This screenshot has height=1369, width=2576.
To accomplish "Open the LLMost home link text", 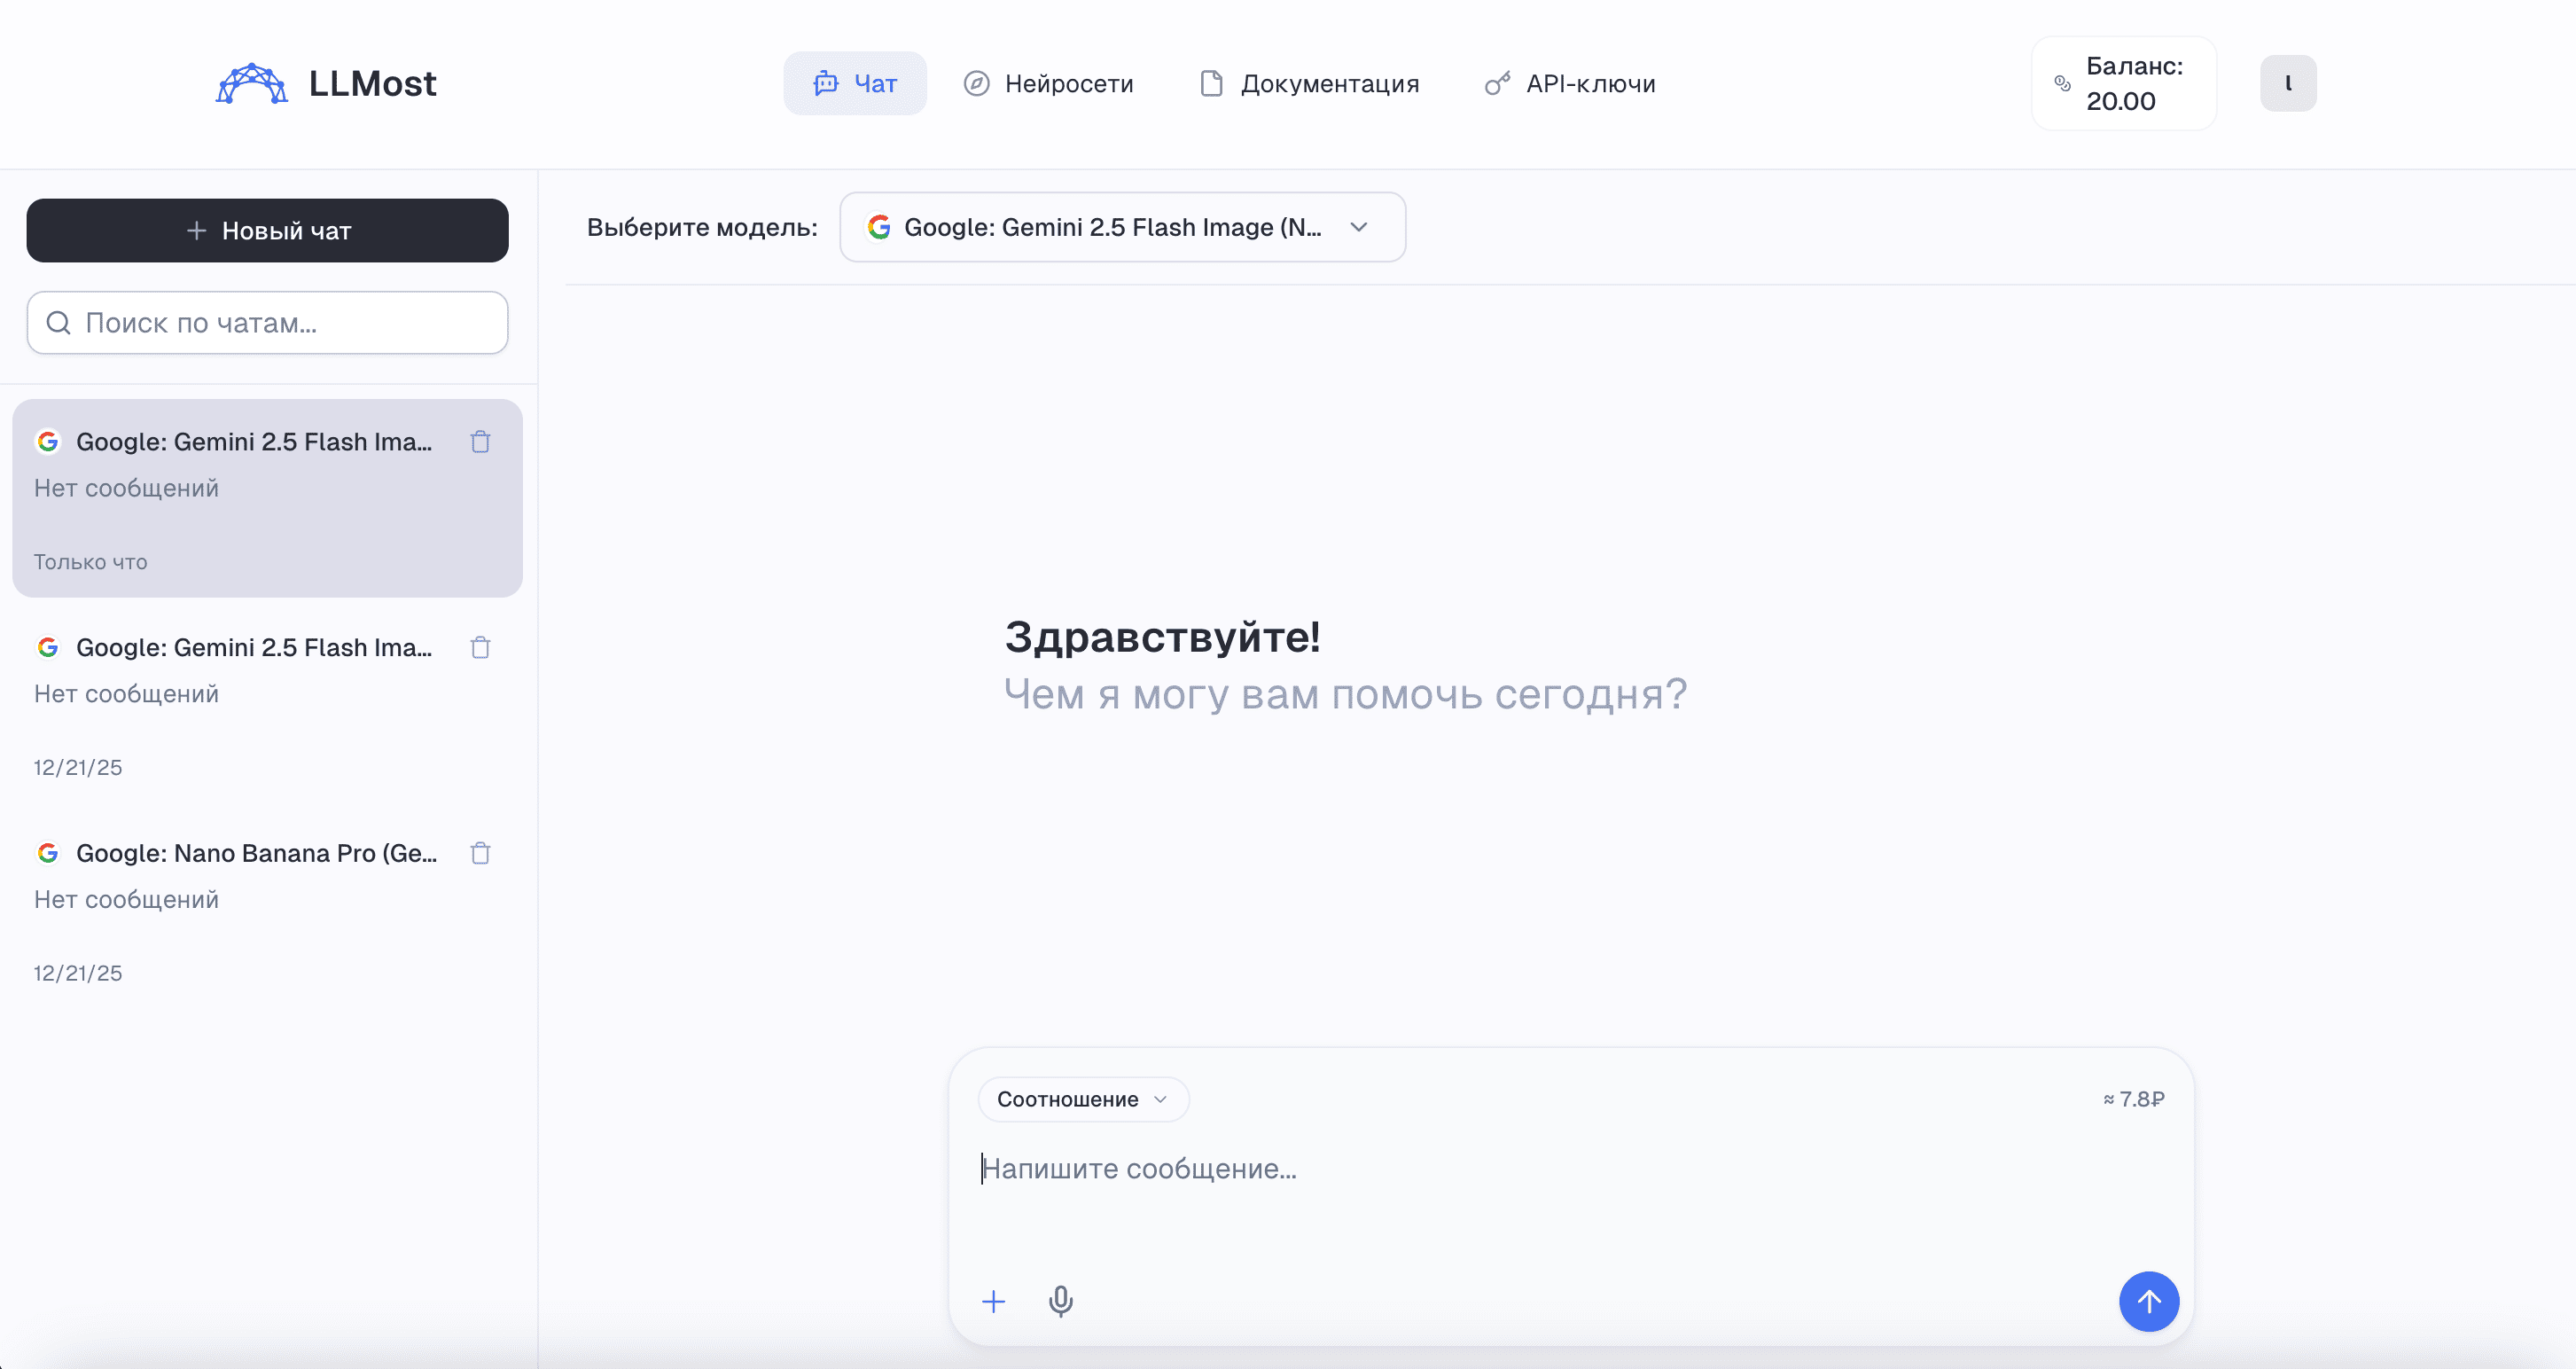I will 372,83.
